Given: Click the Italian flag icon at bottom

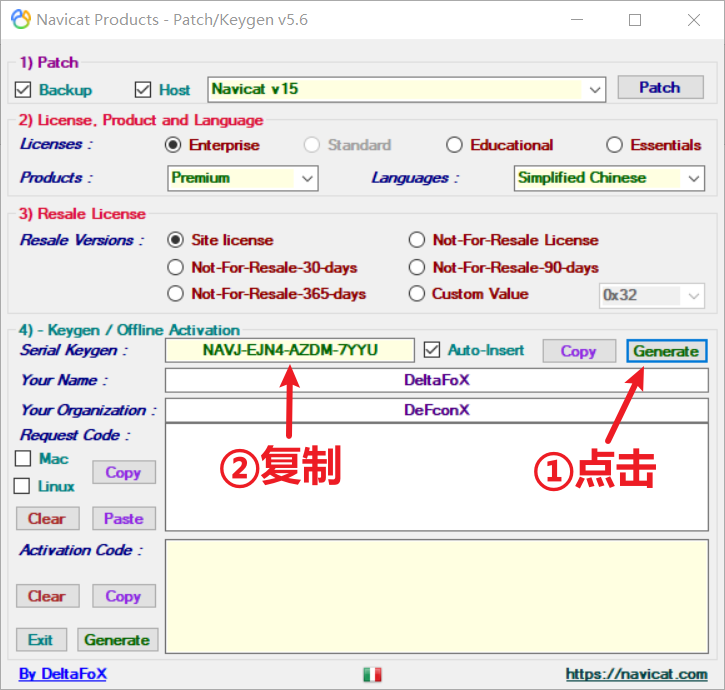Looking at the screenshot, I should (x=372, y=674).
